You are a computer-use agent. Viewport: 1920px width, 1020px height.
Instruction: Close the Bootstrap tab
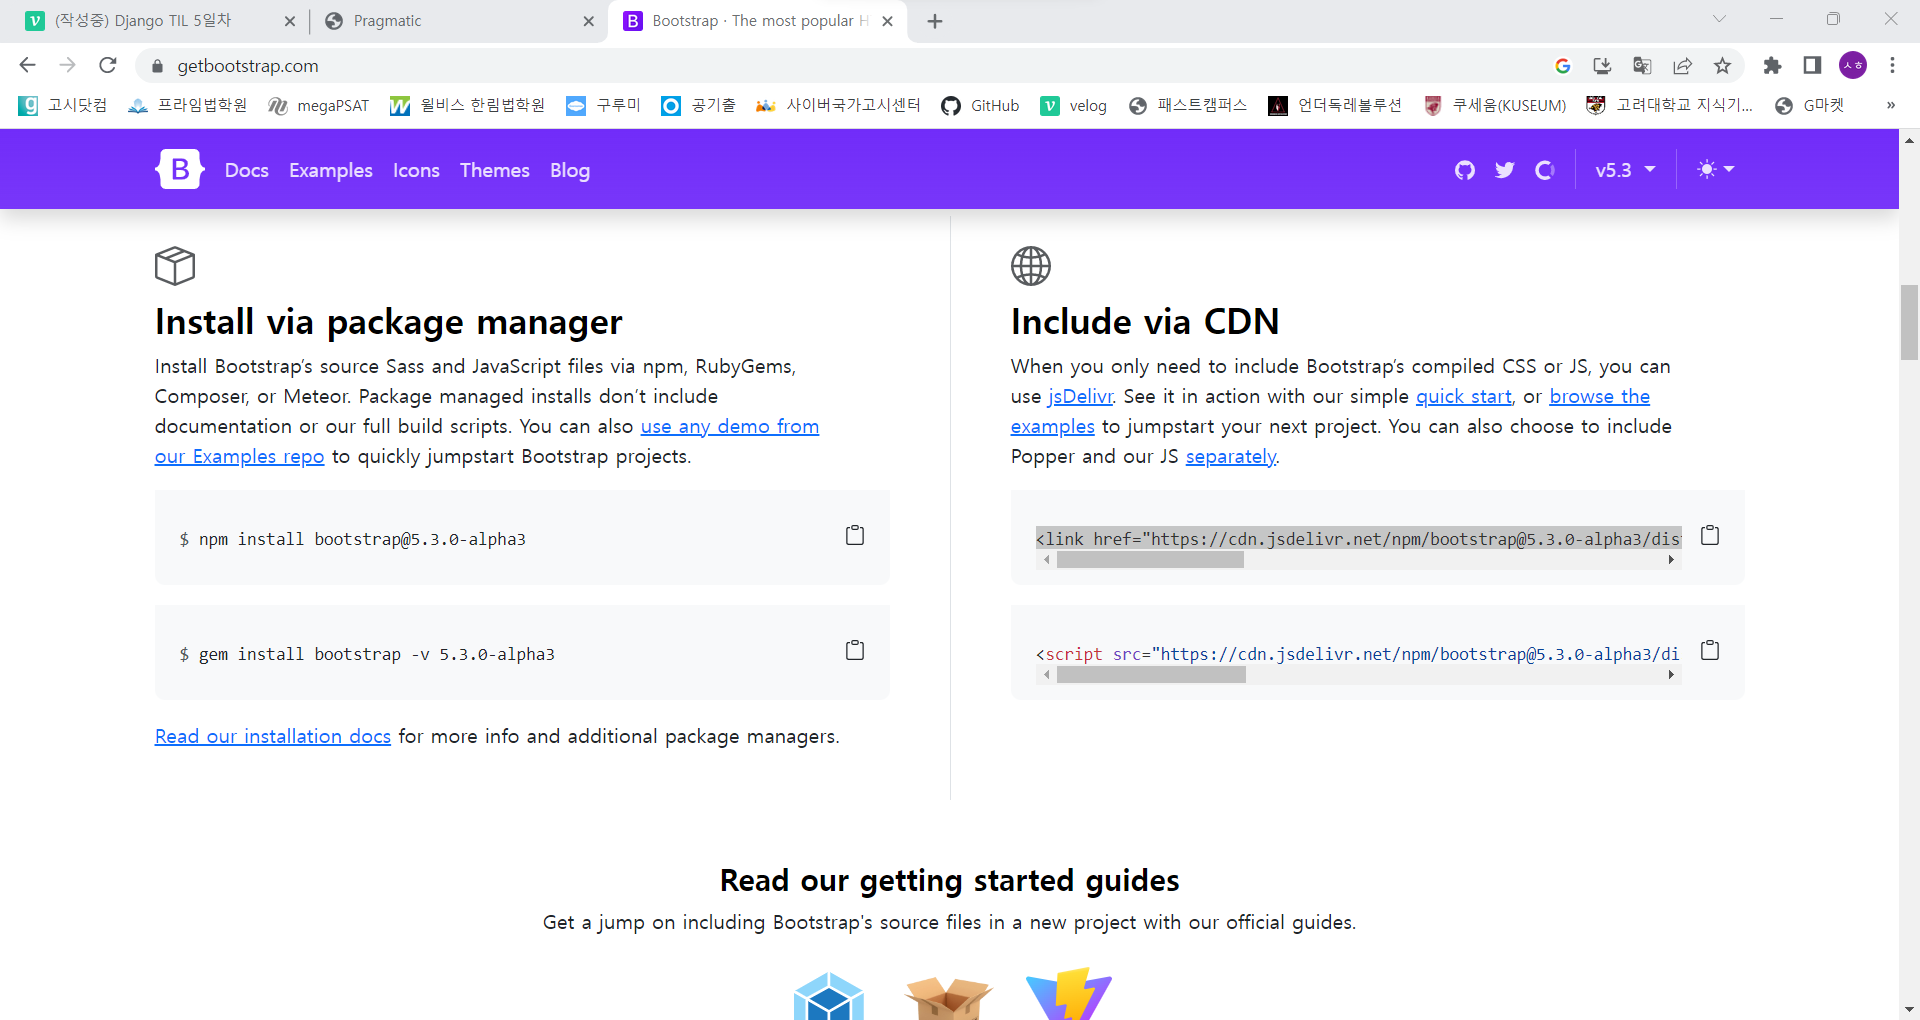887,21
